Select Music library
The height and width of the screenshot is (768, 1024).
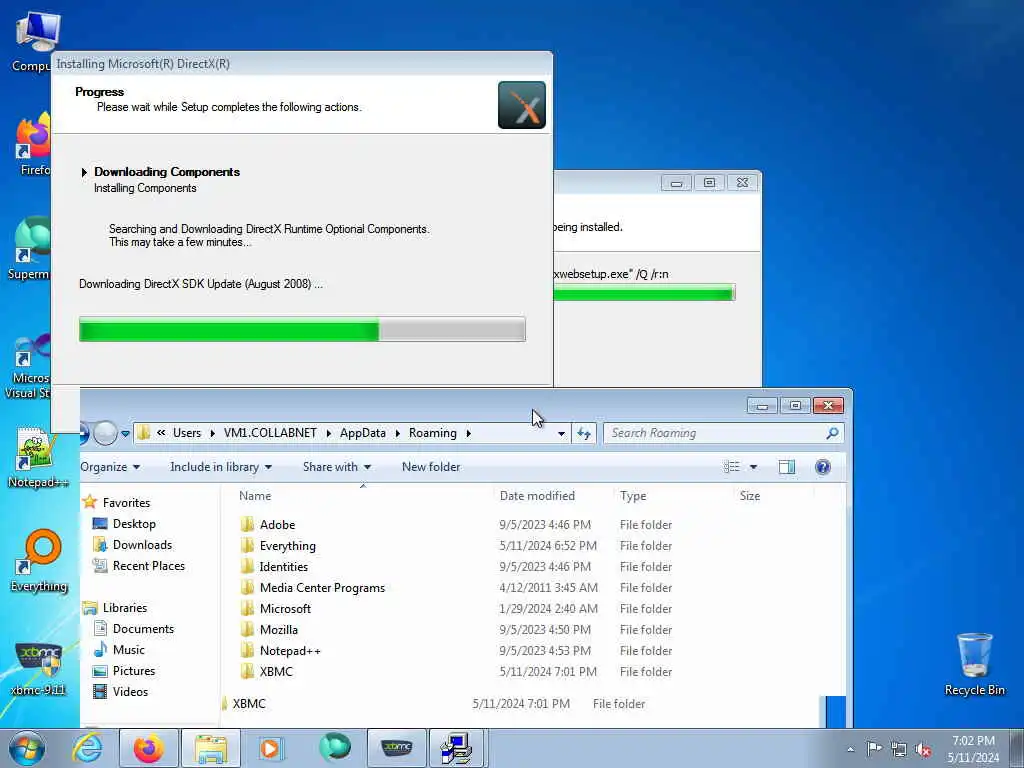(119, 650)
